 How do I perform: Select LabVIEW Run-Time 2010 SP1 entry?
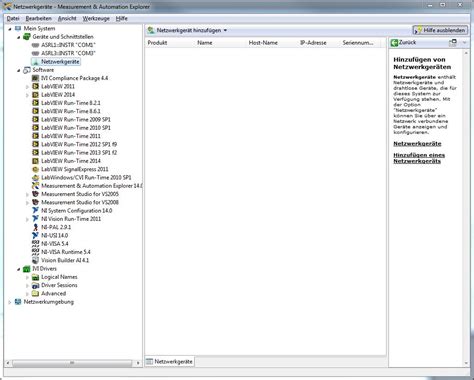point(76,128)
